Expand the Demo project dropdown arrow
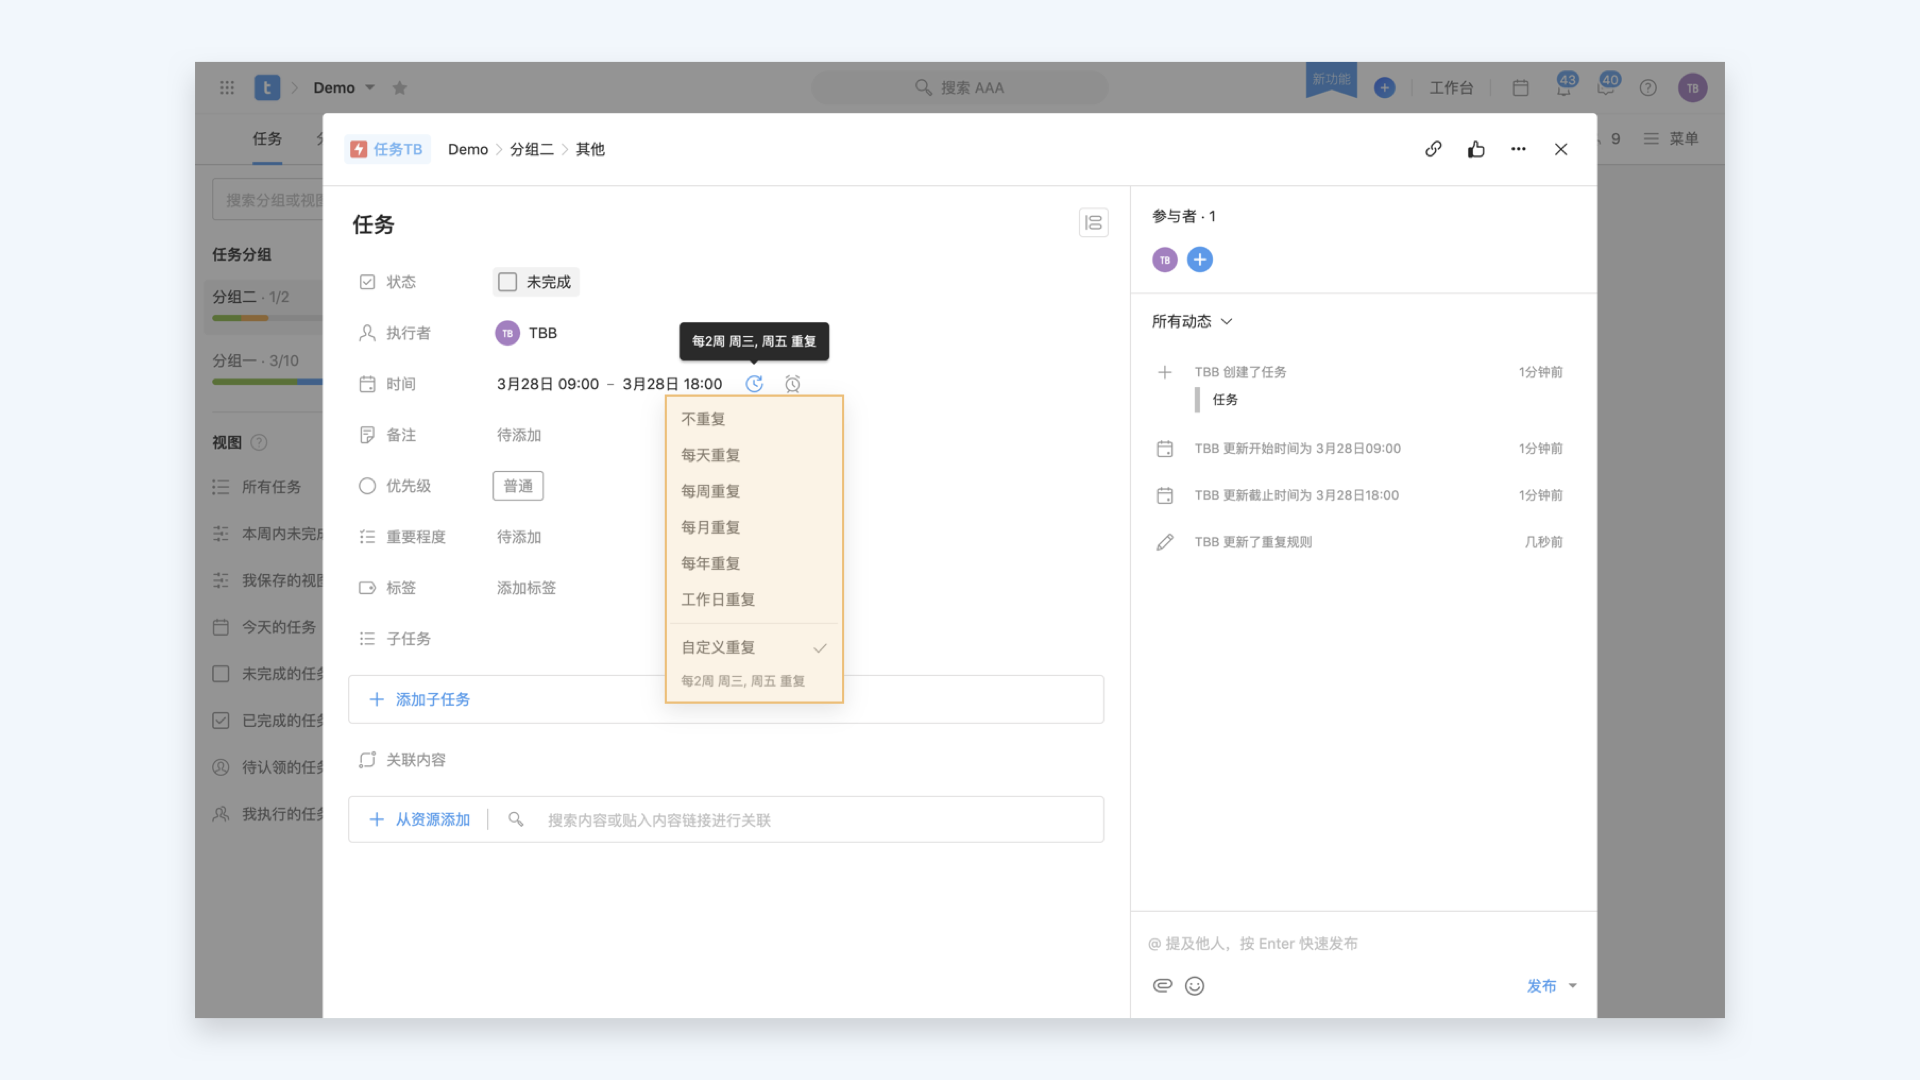The image size is (1920, 1080). pyautogui.click(x=370, y=88)
